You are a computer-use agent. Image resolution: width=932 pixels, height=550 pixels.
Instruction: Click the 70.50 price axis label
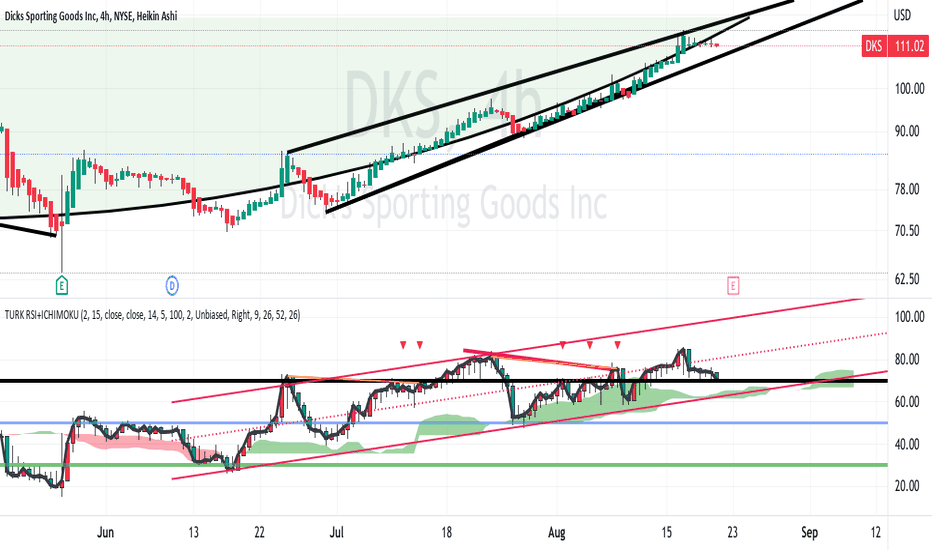(x=907, y=230)
